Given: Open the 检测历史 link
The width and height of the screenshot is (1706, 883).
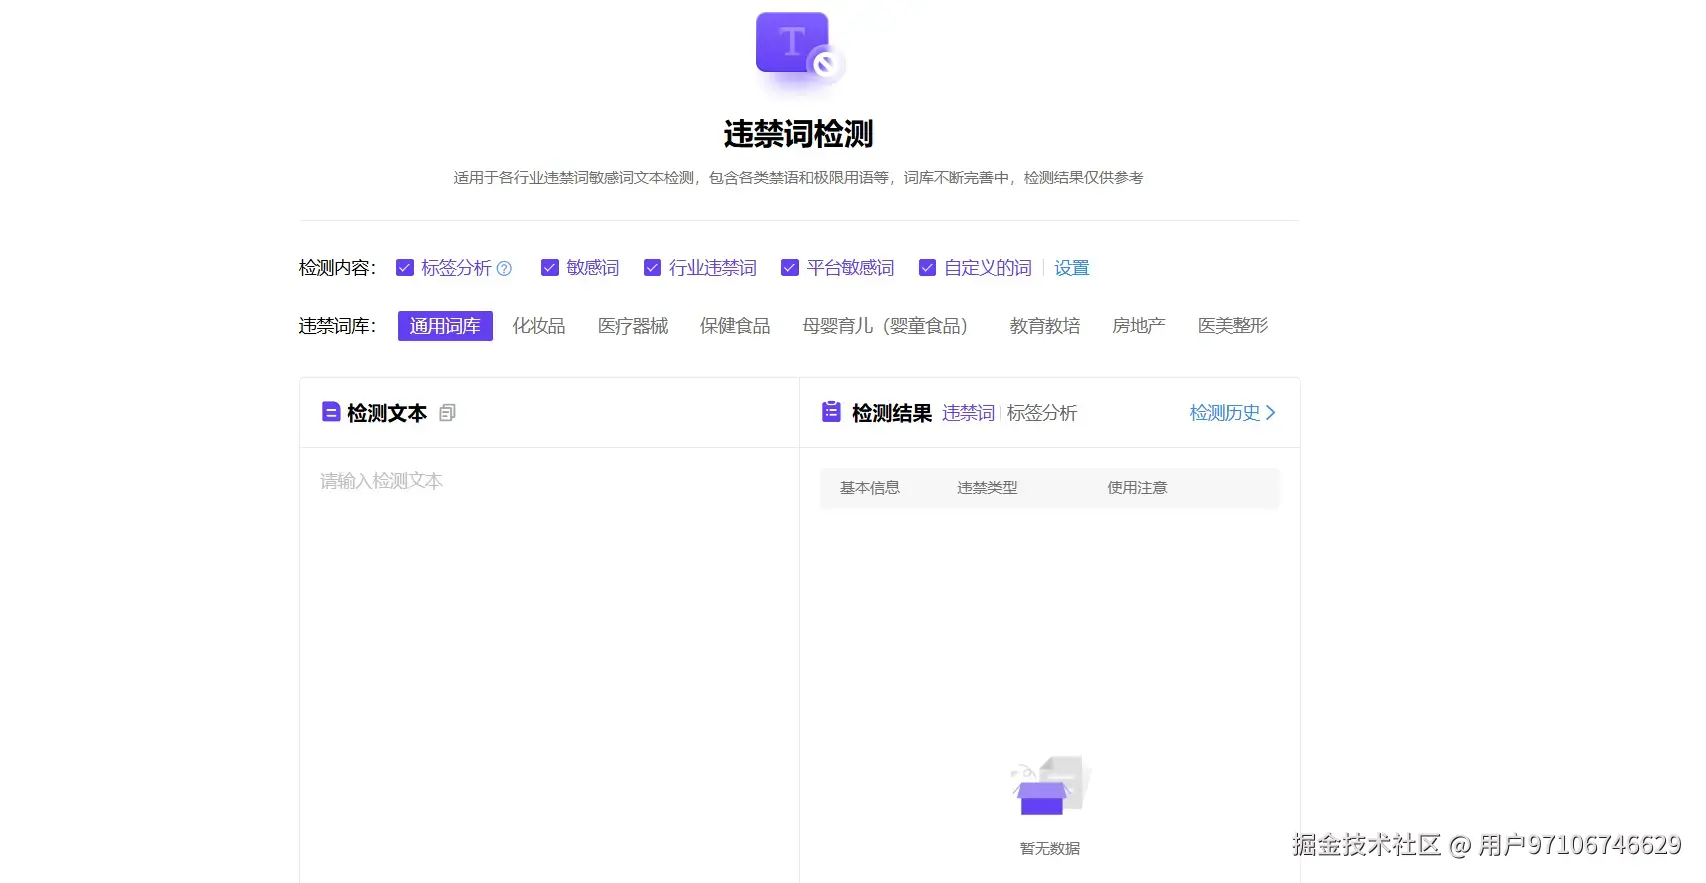Looking at the screenshot, I should pos(1225,413).
